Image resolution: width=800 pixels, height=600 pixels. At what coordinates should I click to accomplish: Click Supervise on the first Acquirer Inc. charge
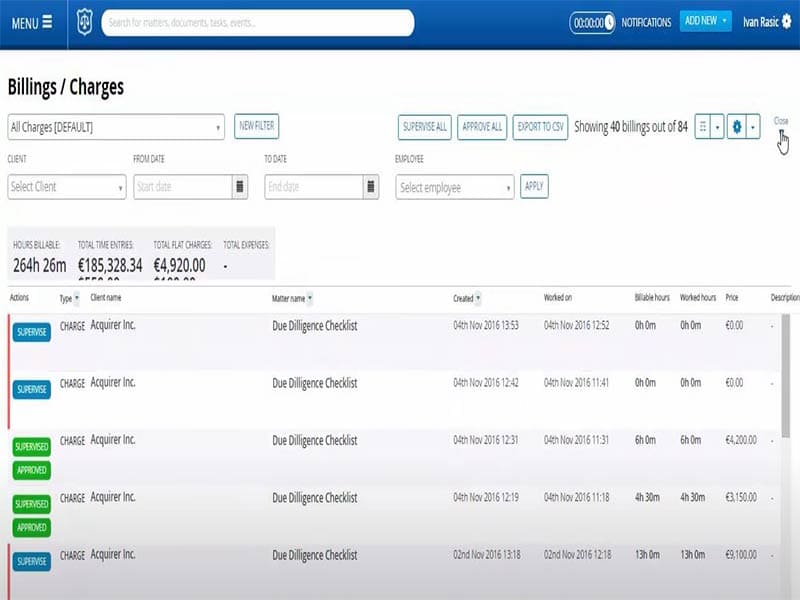32,332
